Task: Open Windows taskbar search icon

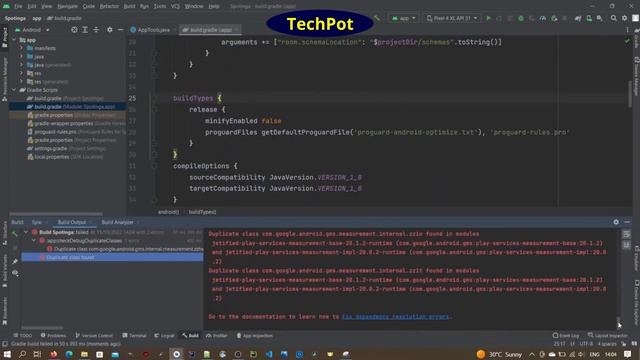Action: [22, 354]
